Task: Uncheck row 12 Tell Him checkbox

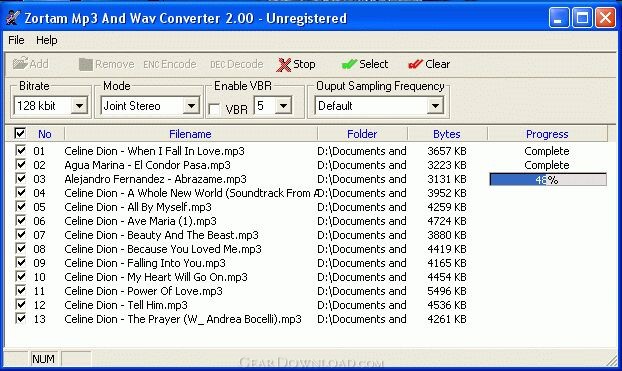Action: [20, 304]
